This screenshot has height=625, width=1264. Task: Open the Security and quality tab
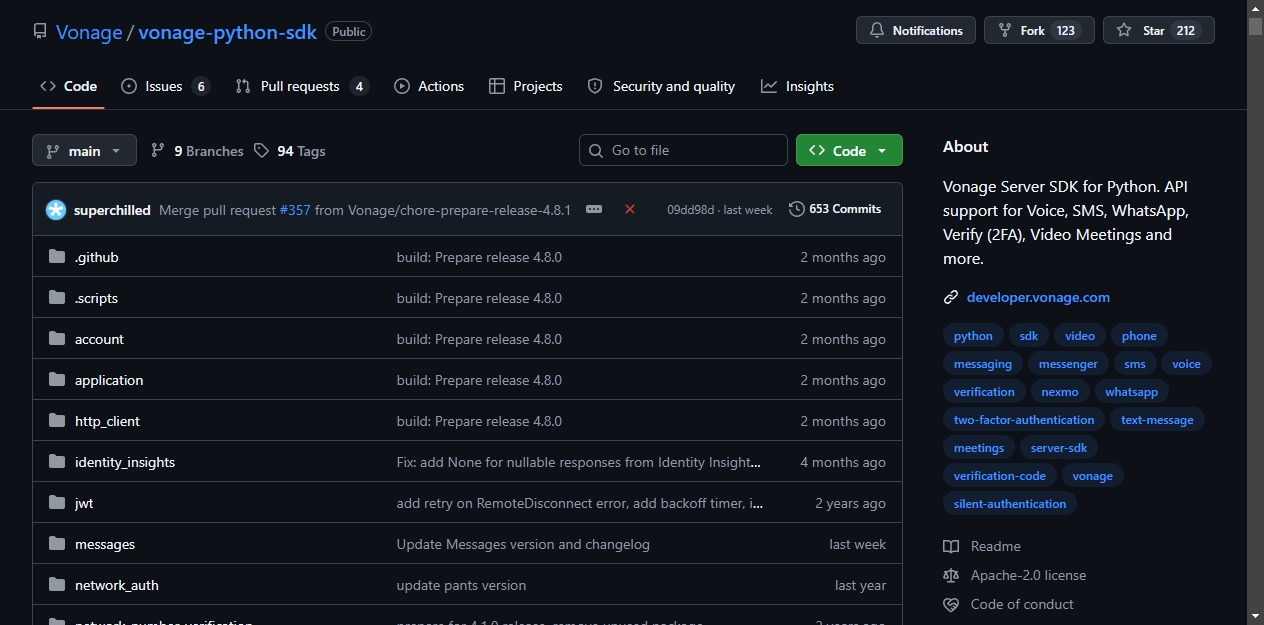coord(661,86)
